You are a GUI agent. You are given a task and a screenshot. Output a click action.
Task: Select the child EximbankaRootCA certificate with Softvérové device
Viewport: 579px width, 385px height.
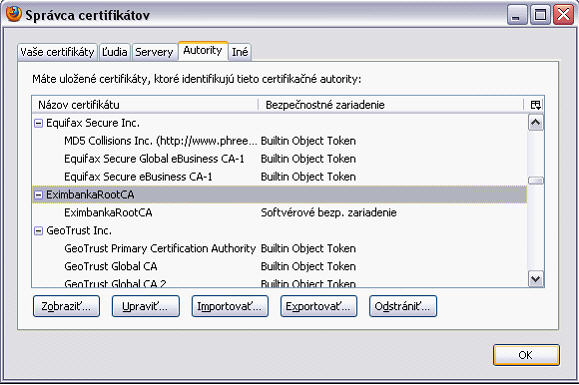[x=280, y=213]
